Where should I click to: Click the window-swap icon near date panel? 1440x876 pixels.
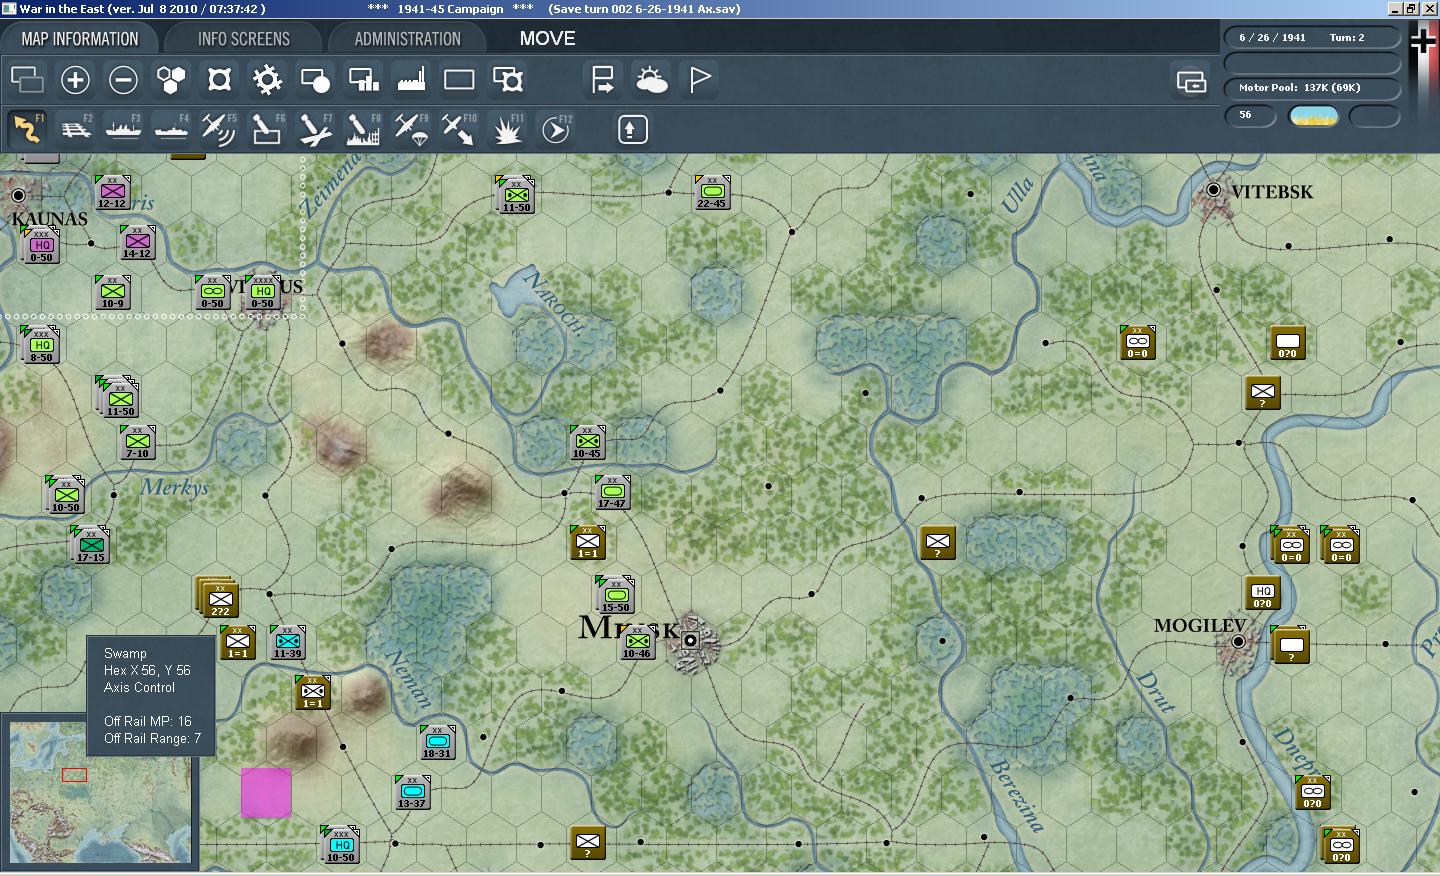(x=1191, y=81)
